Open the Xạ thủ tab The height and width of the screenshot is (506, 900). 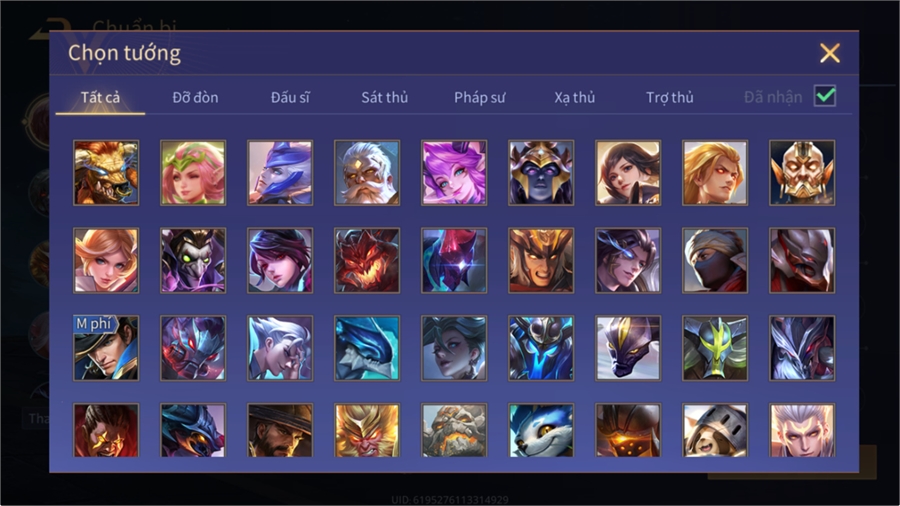click(575, 98)
